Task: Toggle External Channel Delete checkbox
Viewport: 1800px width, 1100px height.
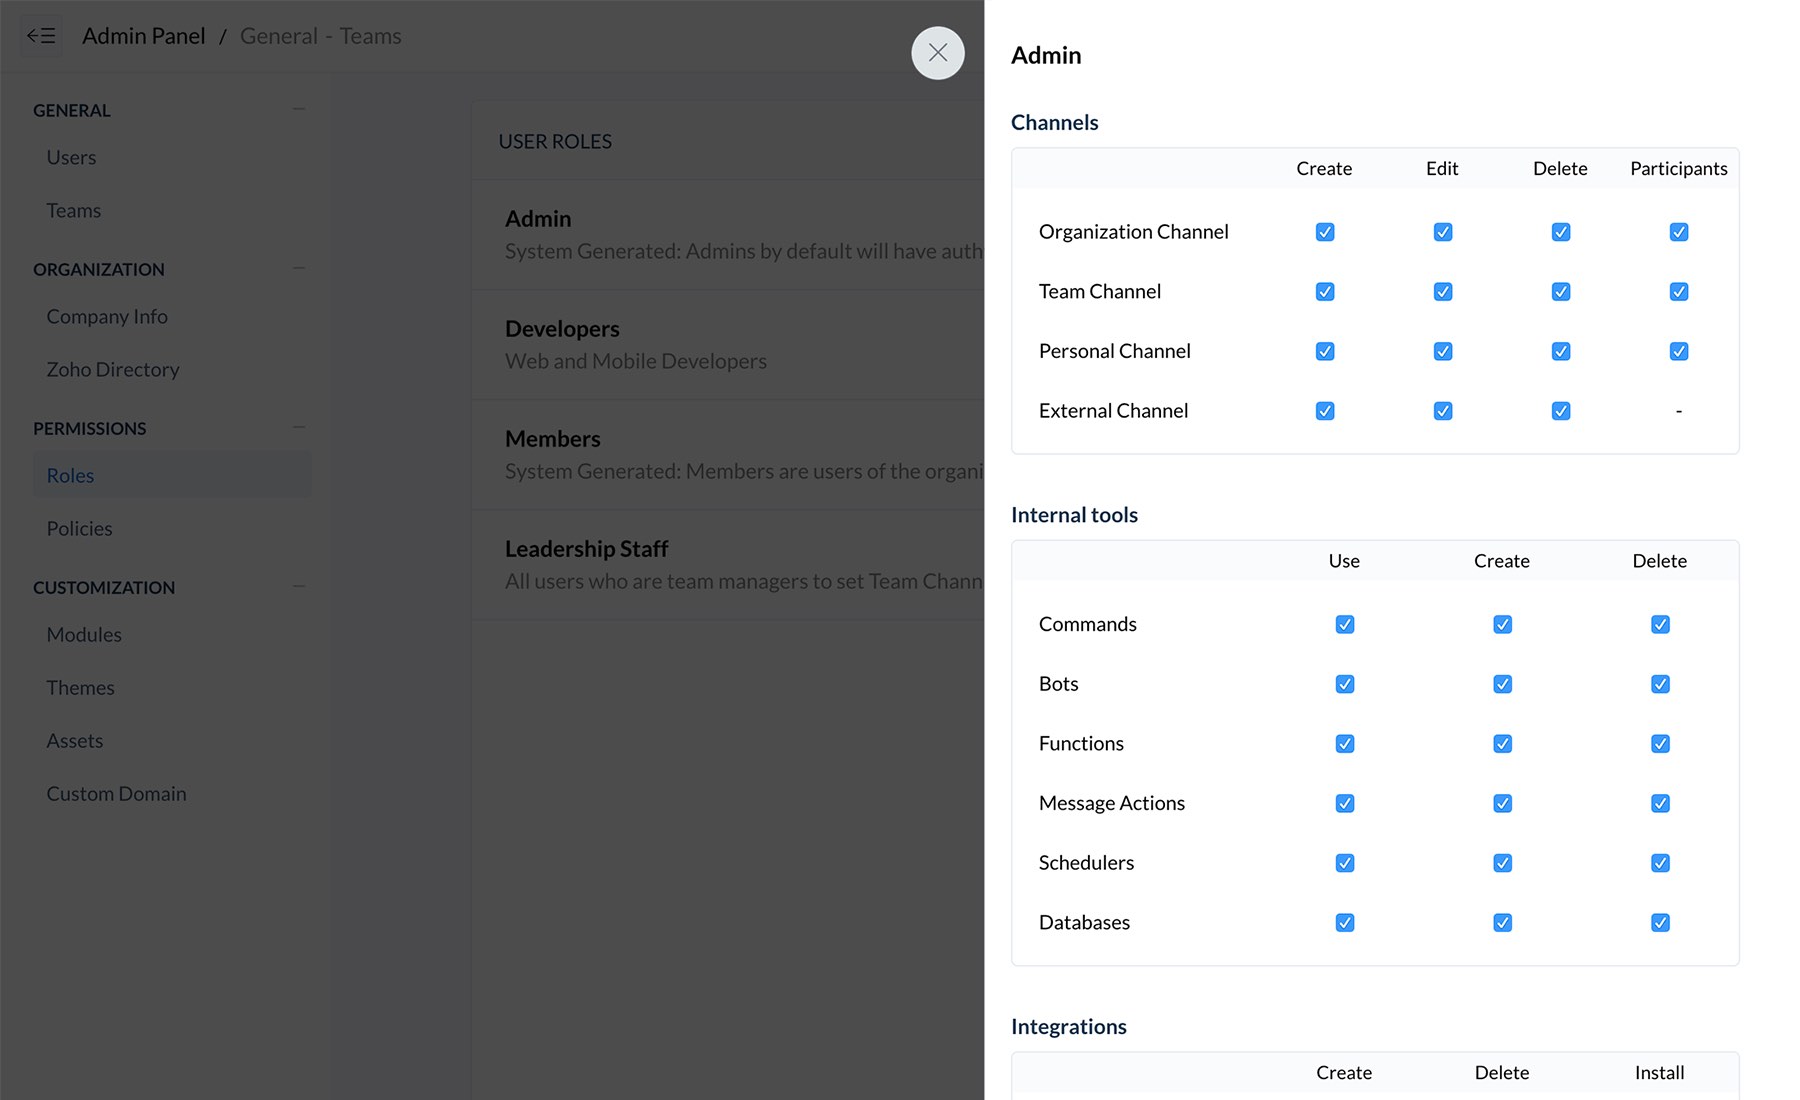Action: (1561, 411)
